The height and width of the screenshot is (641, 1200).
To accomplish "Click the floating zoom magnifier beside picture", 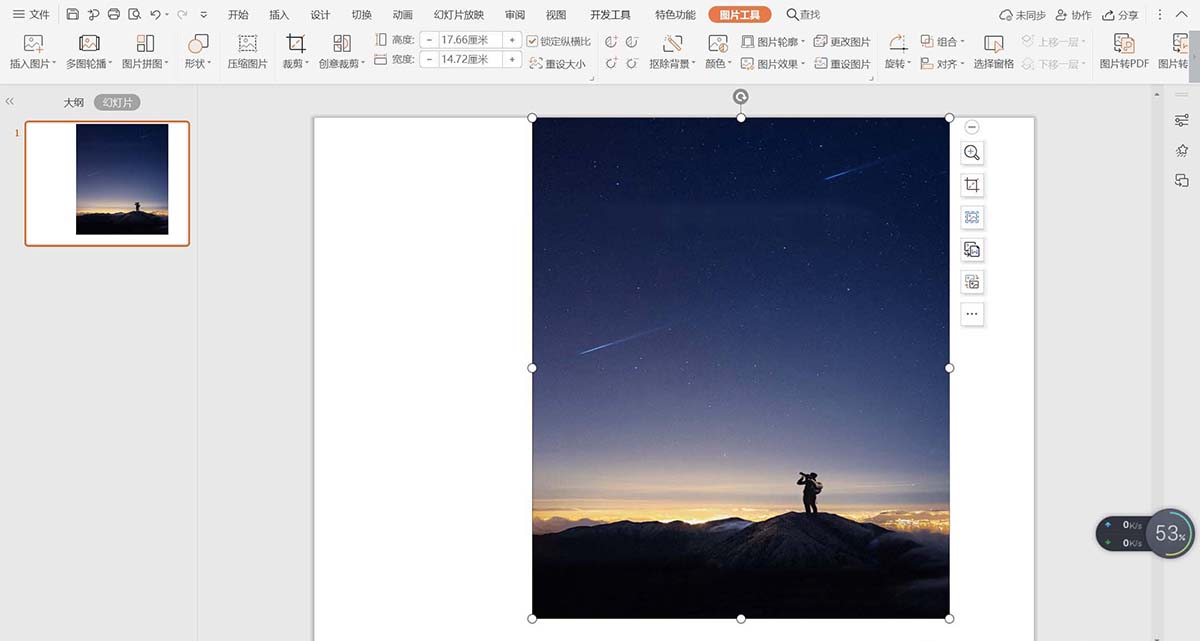I will coord(972,153).
